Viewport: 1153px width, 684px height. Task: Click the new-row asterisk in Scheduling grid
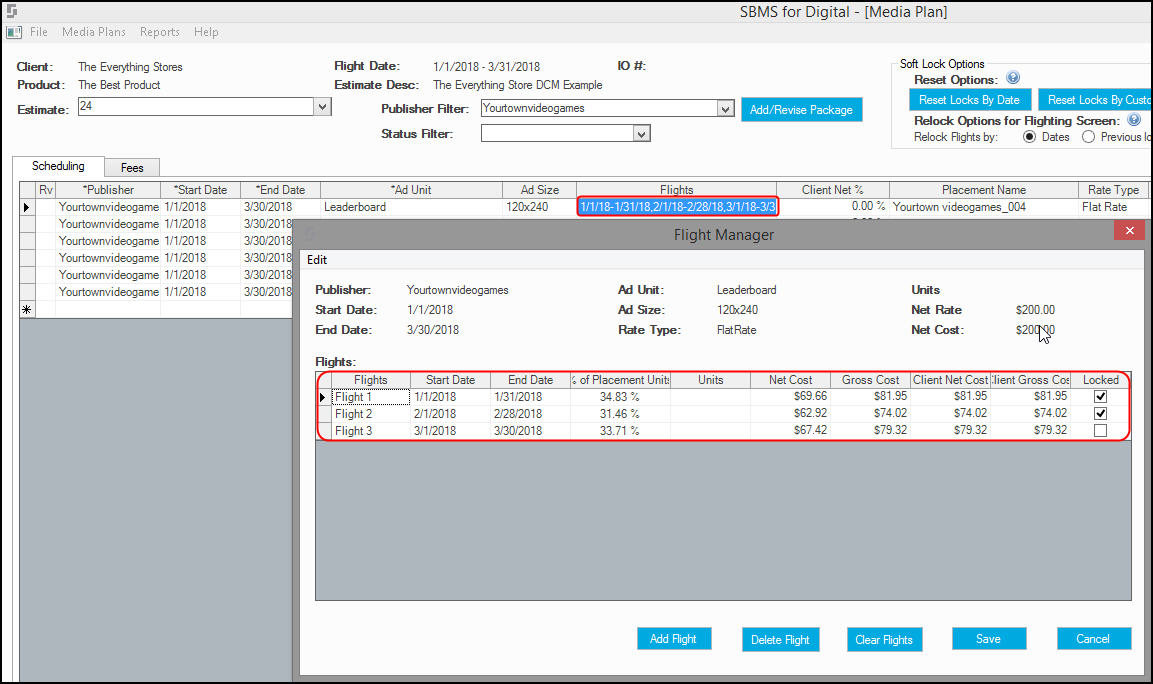point(26,310)
